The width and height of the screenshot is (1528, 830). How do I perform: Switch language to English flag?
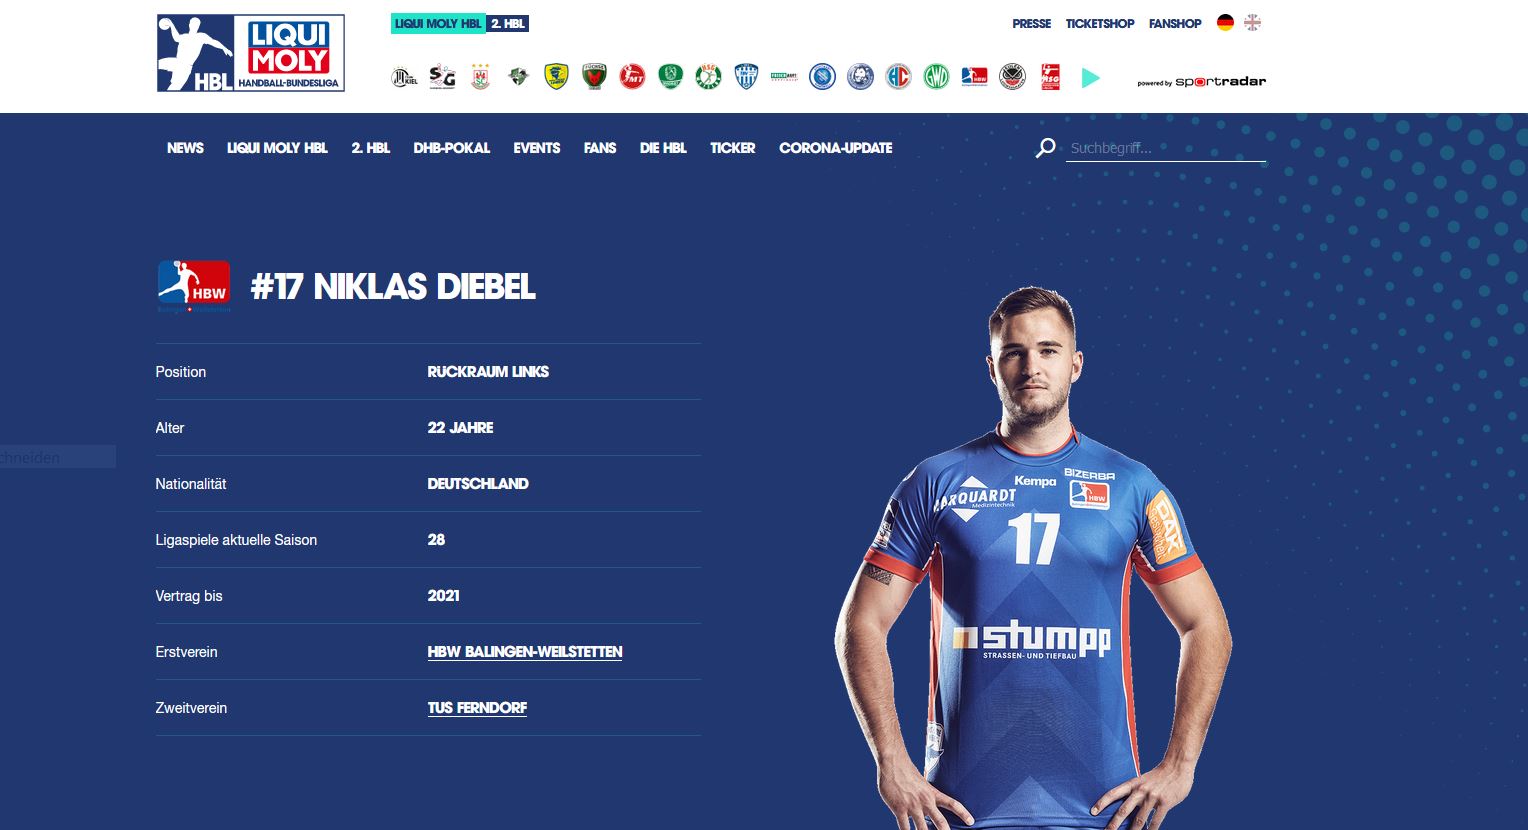1252,23
